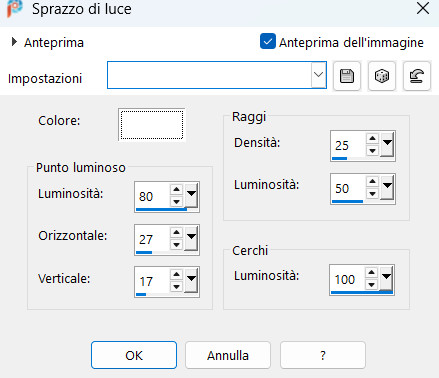
Task: Open slider popup for Densità
Action: pyautogui.click(x=387, y=144)
